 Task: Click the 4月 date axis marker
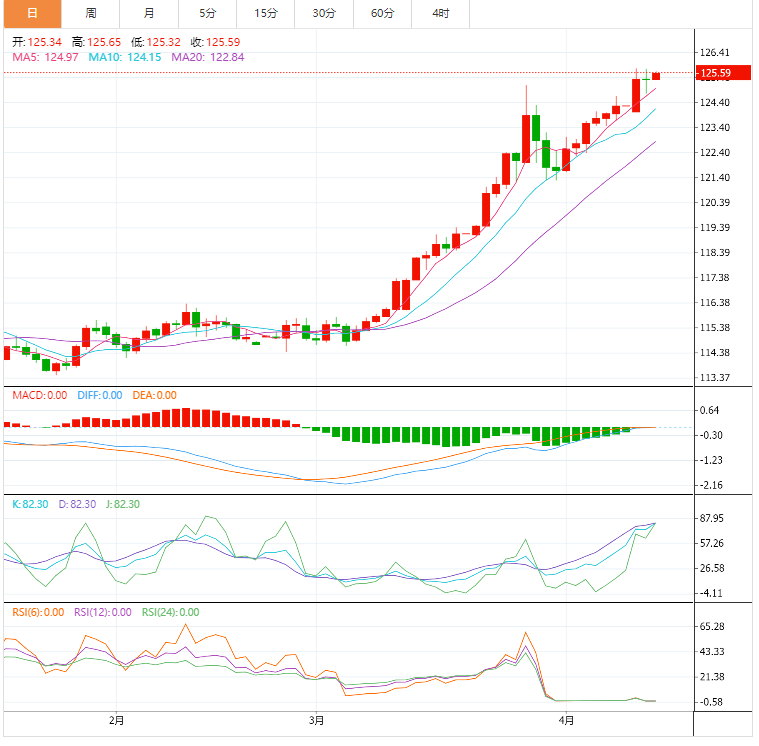[x=566, y=719]
